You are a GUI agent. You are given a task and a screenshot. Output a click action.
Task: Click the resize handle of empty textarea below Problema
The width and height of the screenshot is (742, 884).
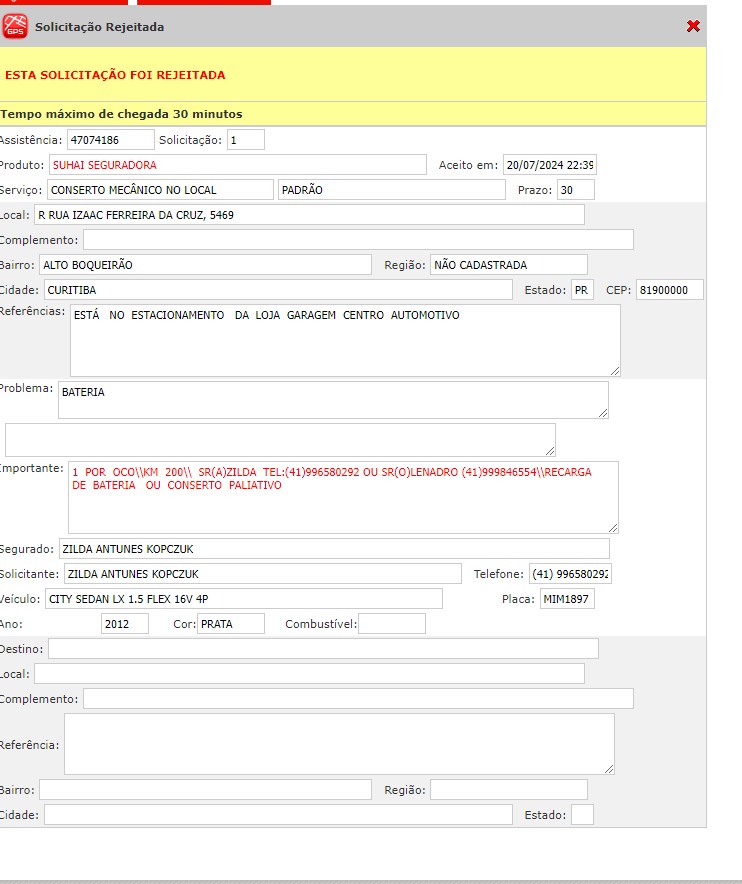550,451
